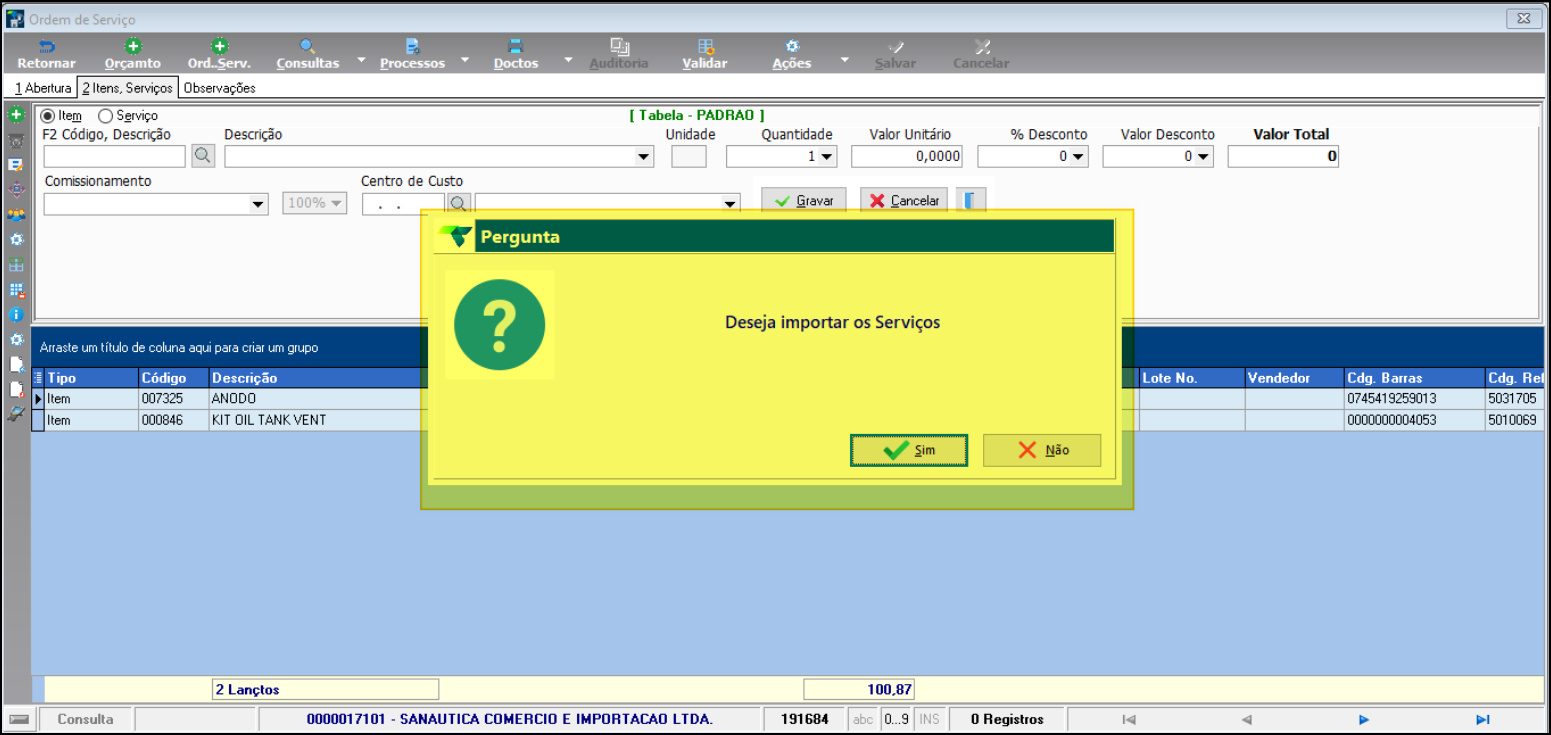
Task: Click the gray trash sidebar icon
Action: 16,140
